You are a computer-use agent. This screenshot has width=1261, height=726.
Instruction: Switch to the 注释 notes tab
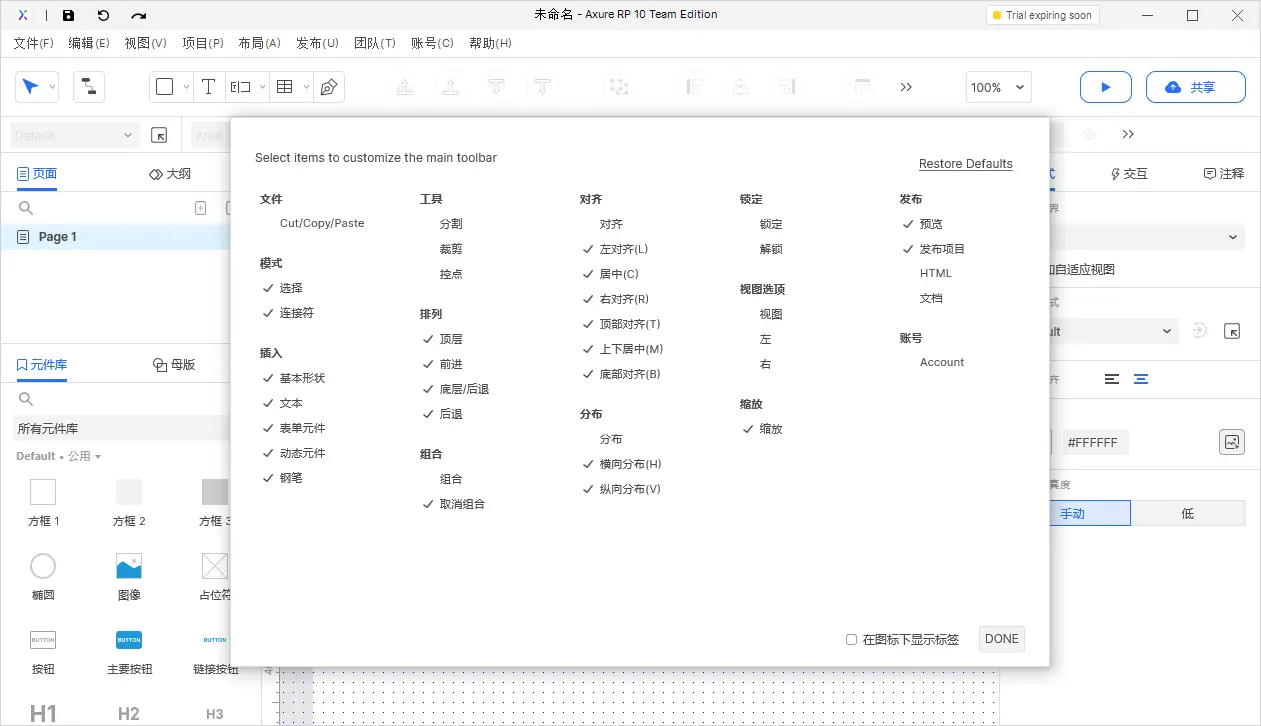click(1223, 173)
